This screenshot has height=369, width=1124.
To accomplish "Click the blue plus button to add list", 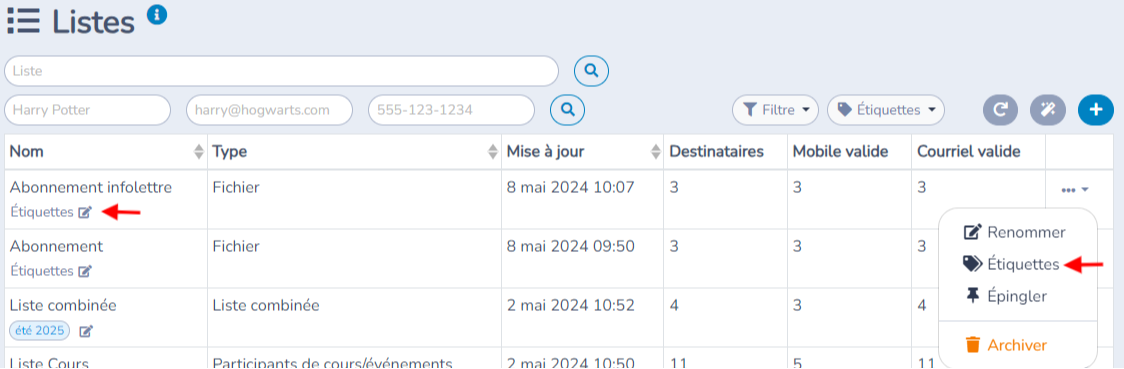I will [1096, 110].
